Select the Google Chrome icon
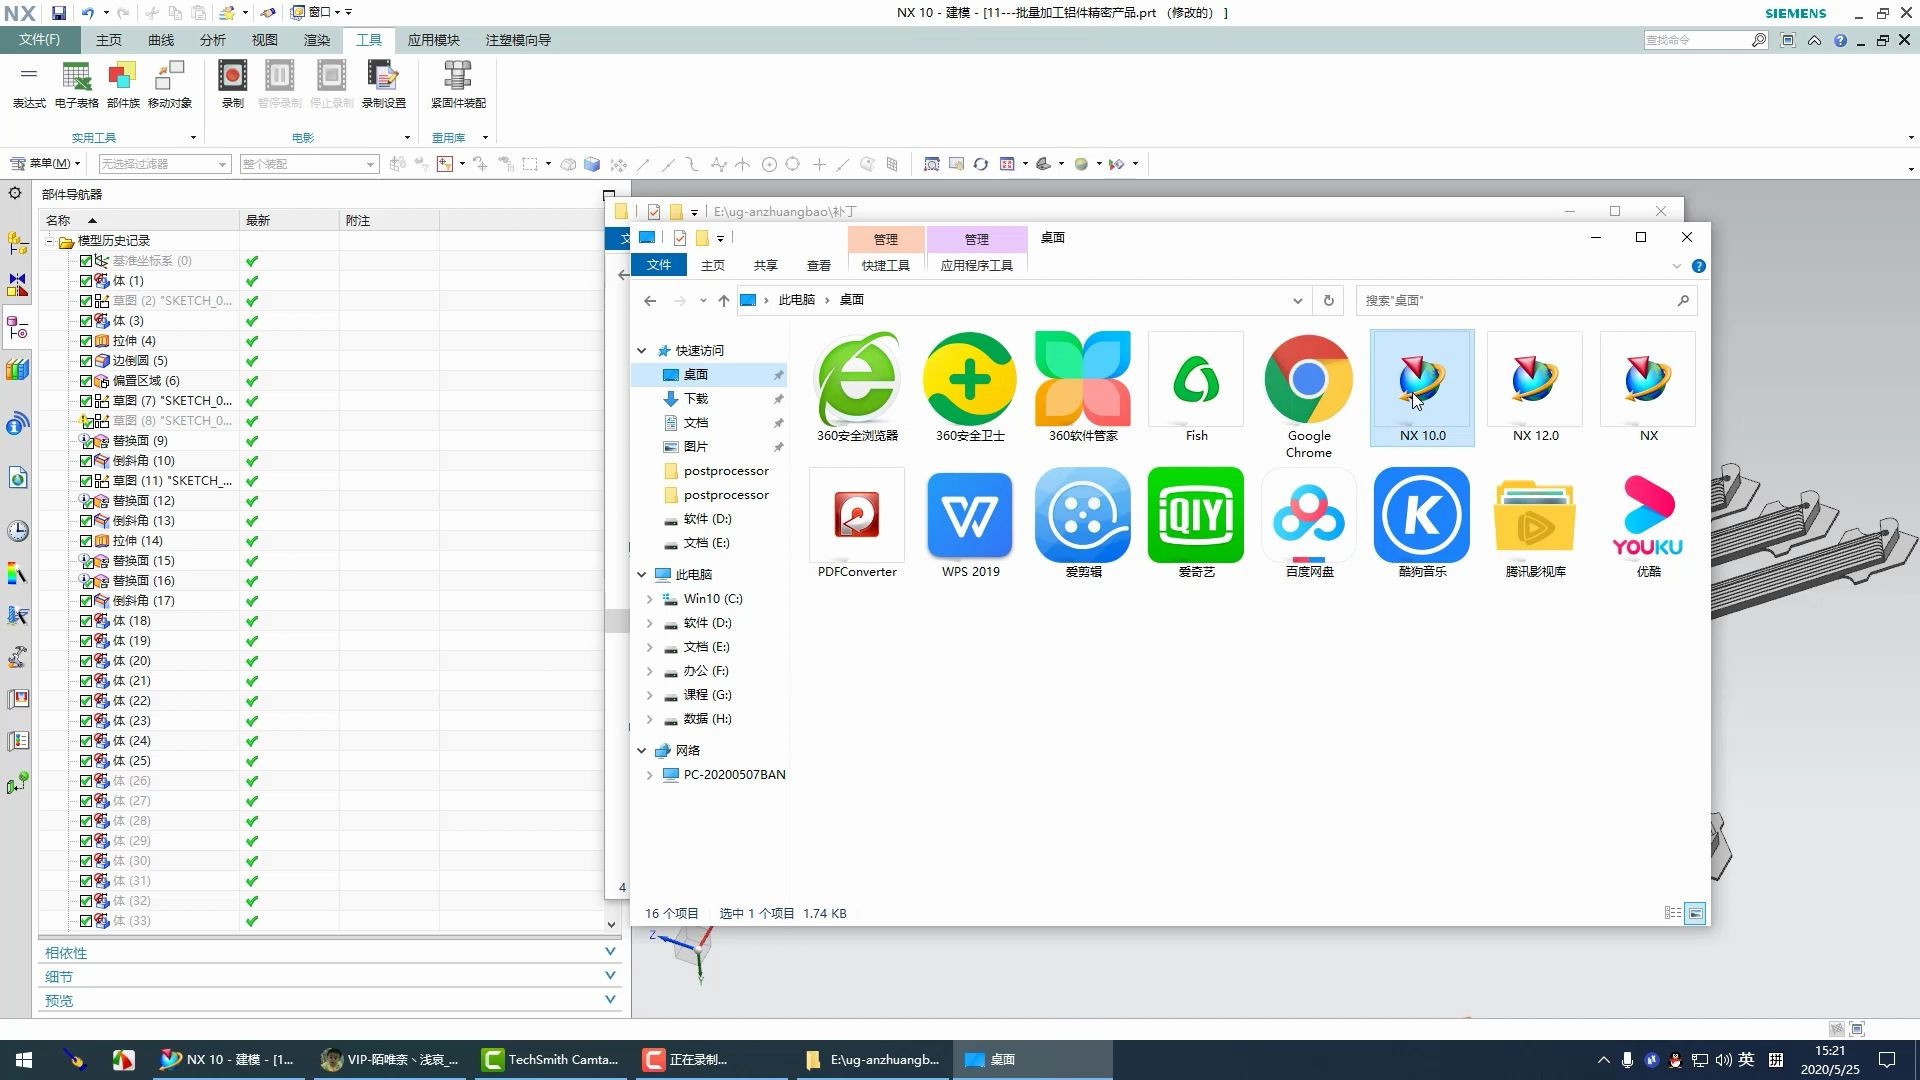1920x1080 pixels. point(1309,396)
